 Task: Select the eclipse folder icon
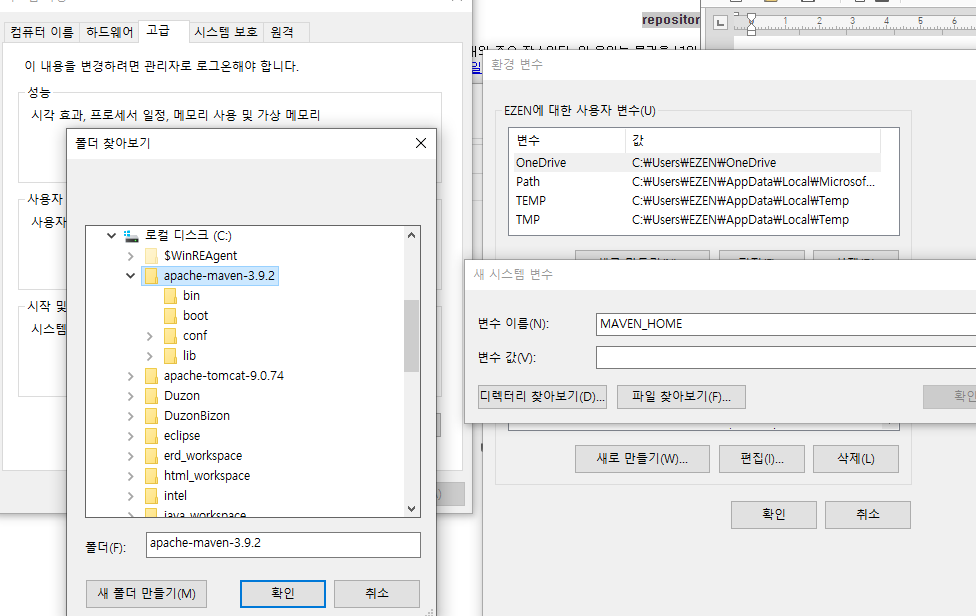click(151, 436)
